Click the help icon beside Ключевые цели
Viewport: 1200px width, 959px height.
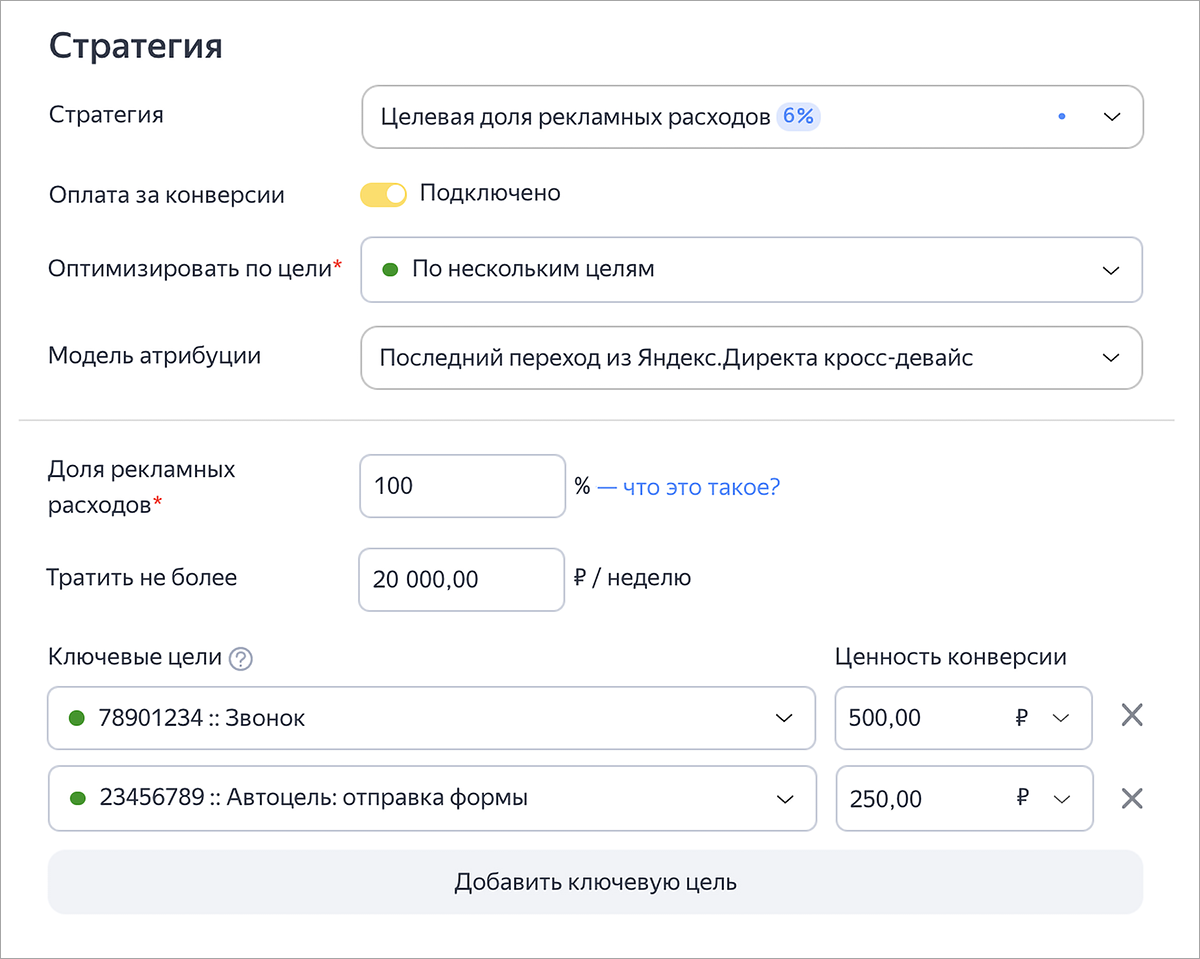[x=240, y=659]
